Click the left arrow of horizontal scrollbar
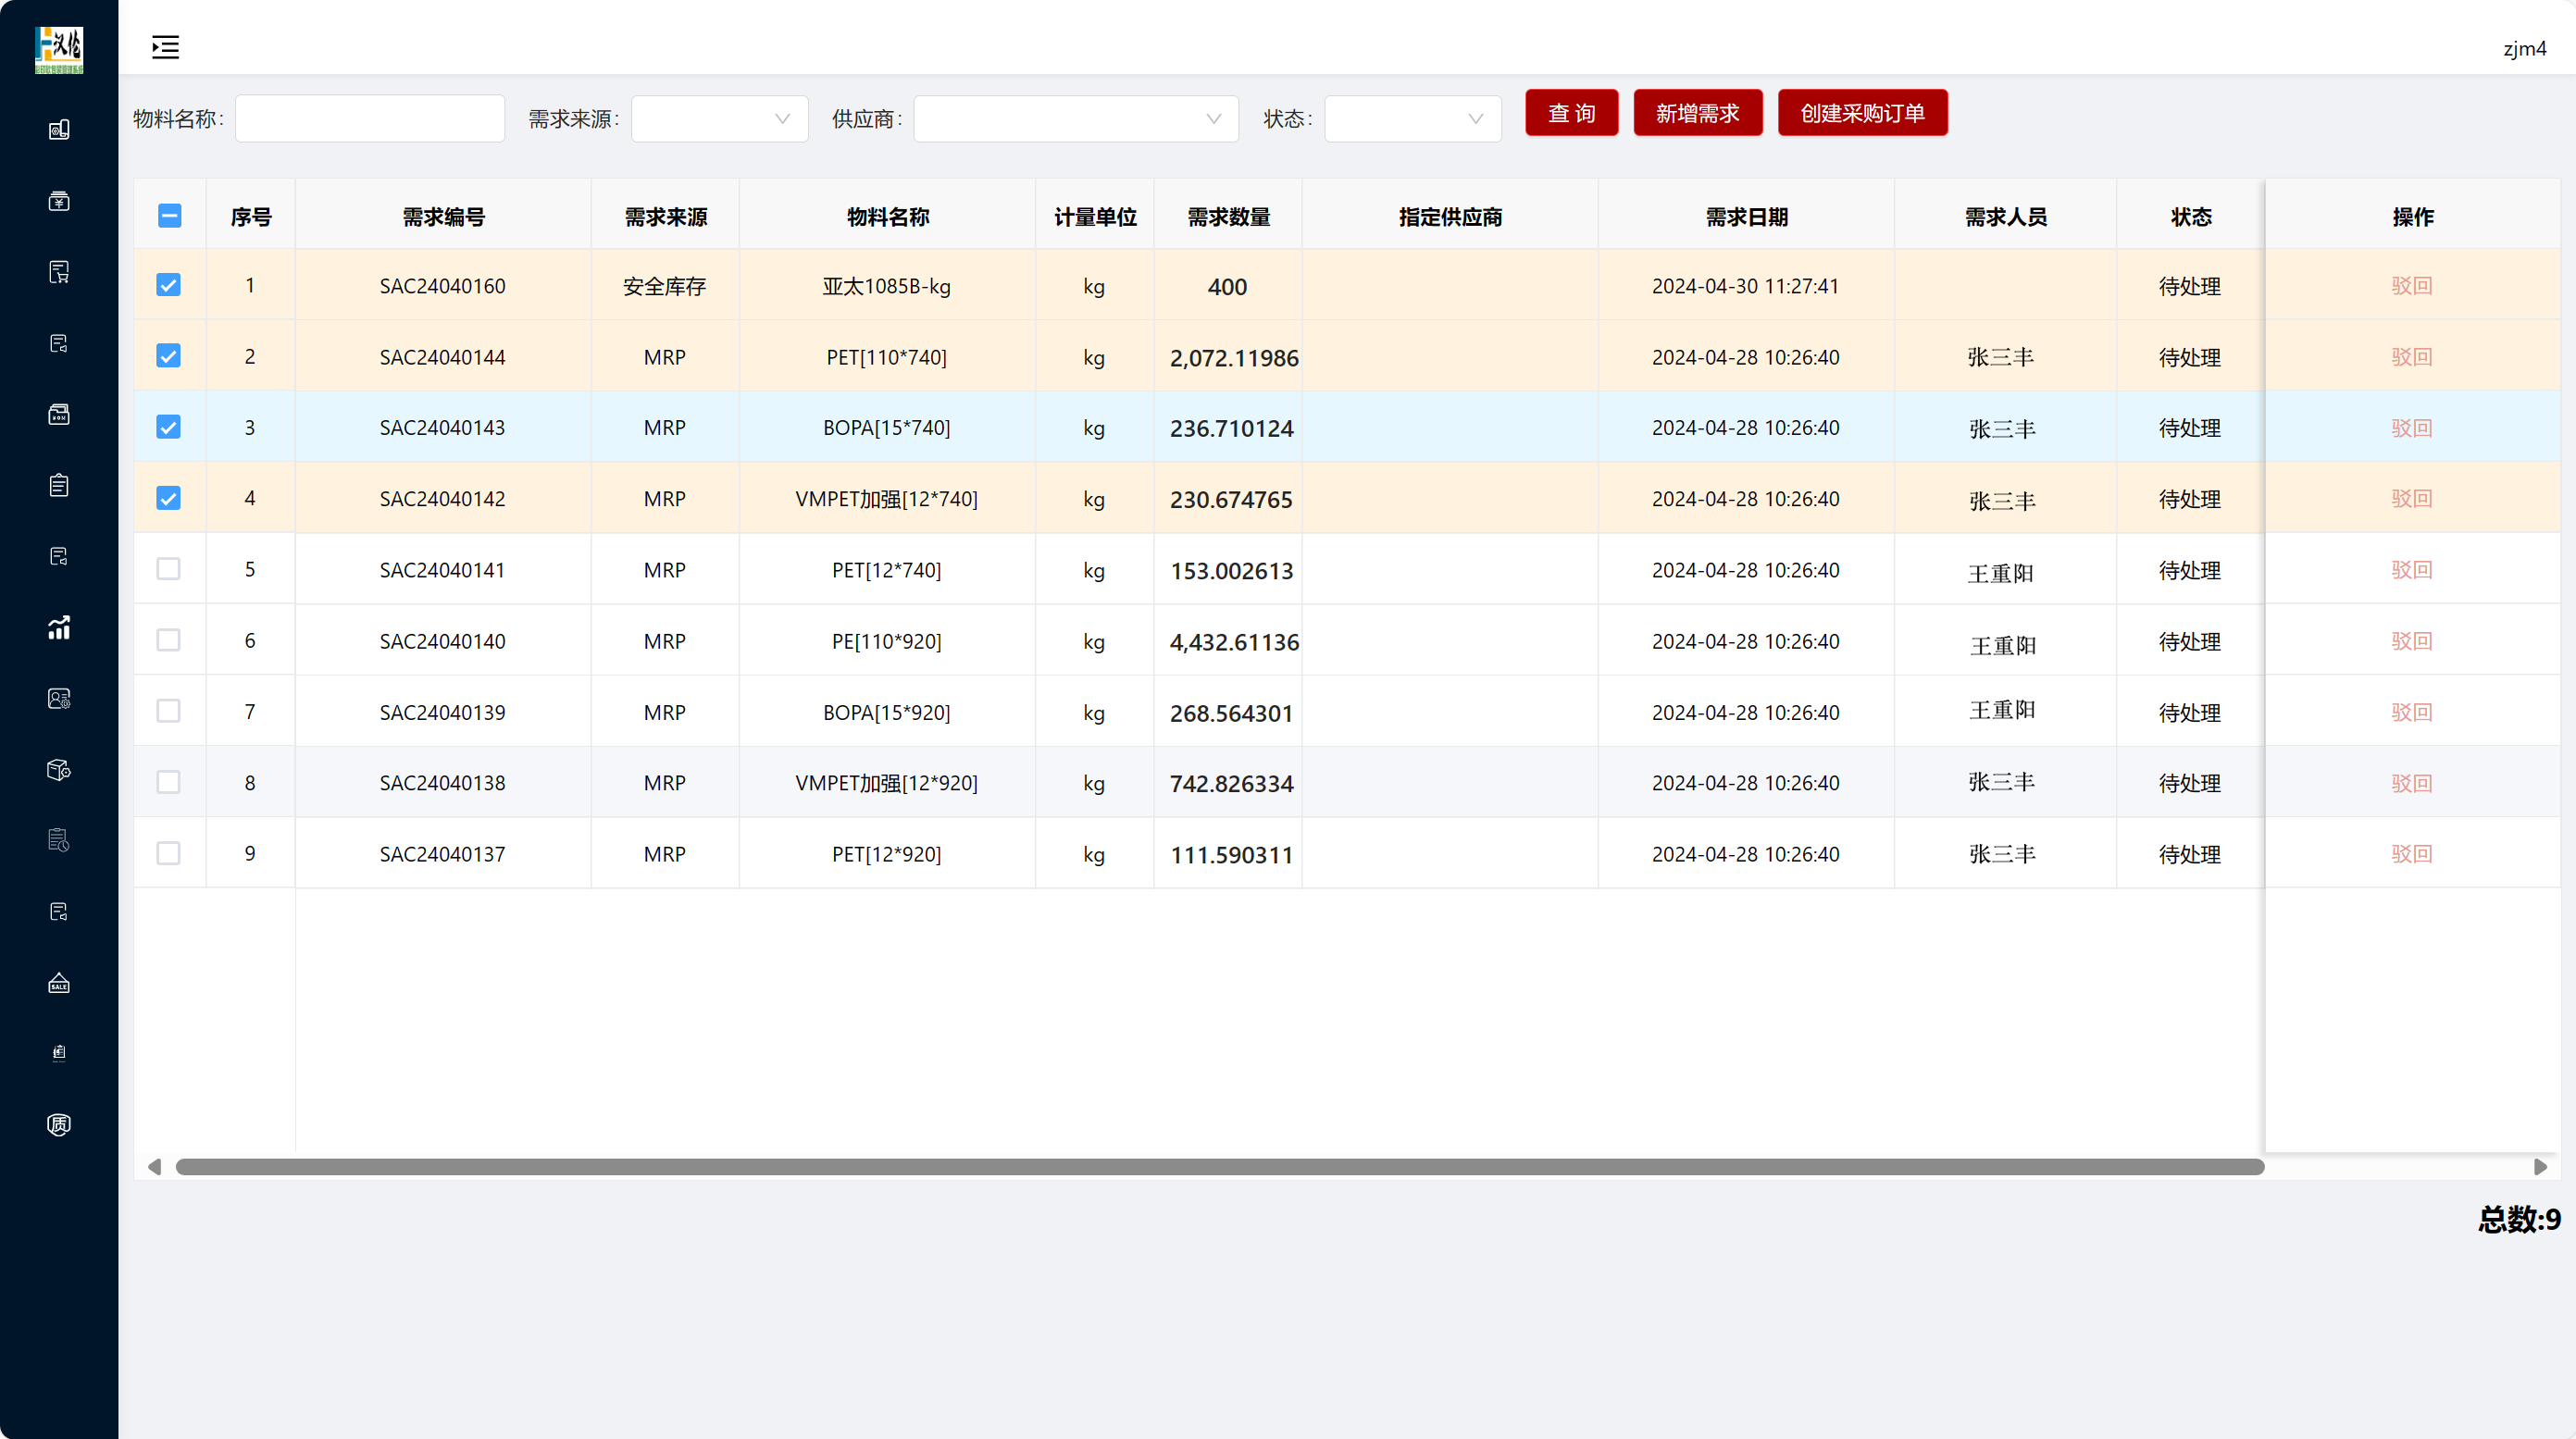The image size is (2576, 1439). [154, 1167]
